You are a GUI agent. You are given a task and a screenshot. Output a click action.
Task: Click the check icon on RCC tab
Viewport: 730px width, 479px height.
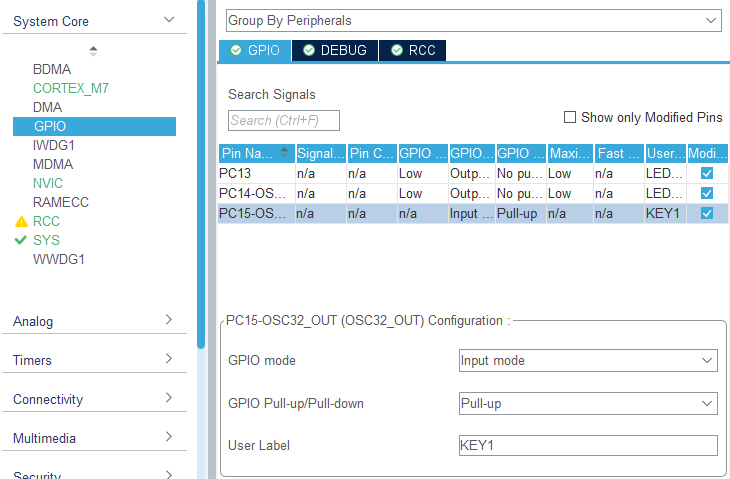pos(397,50)
